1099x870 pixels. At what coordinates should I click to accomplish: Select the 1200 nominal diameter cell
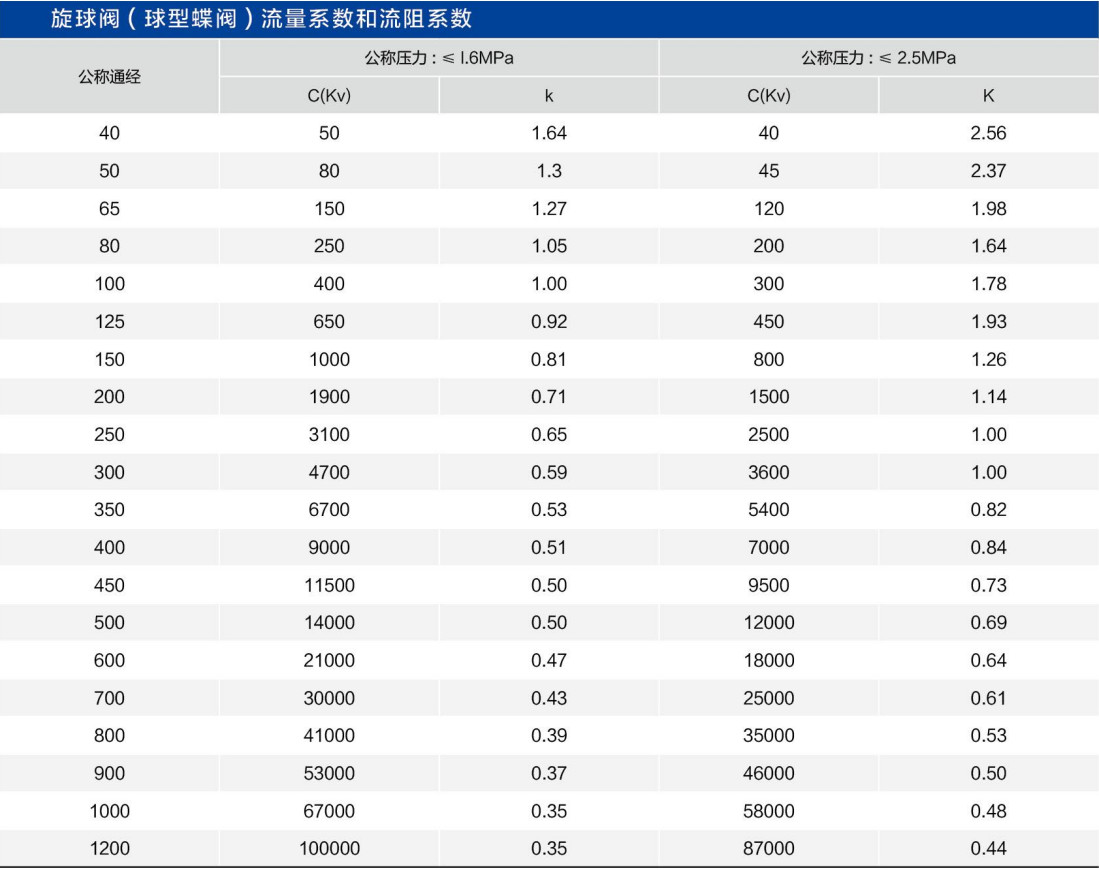pyautogui.click(x=109, y=849)
